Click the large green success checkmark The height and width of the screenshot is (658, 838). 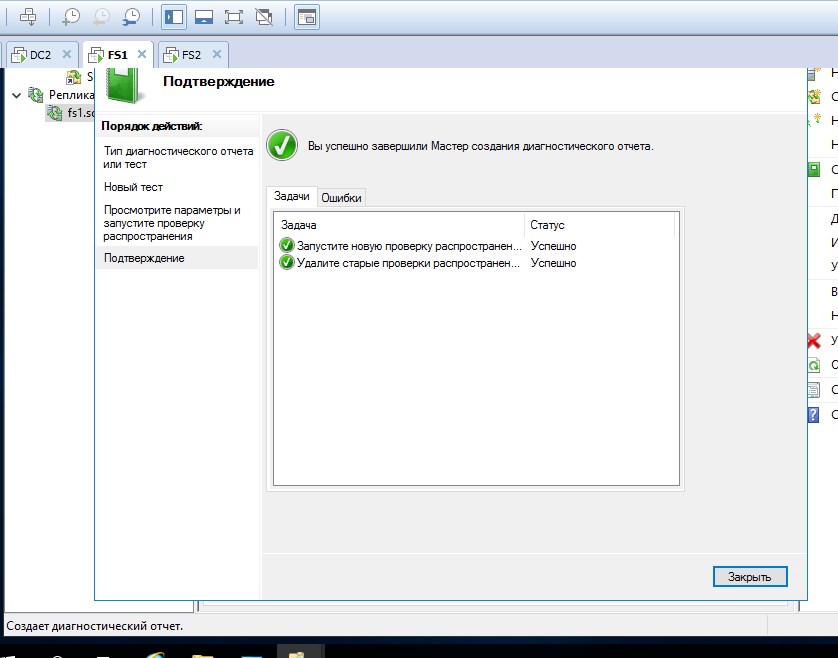click(282, 145)
